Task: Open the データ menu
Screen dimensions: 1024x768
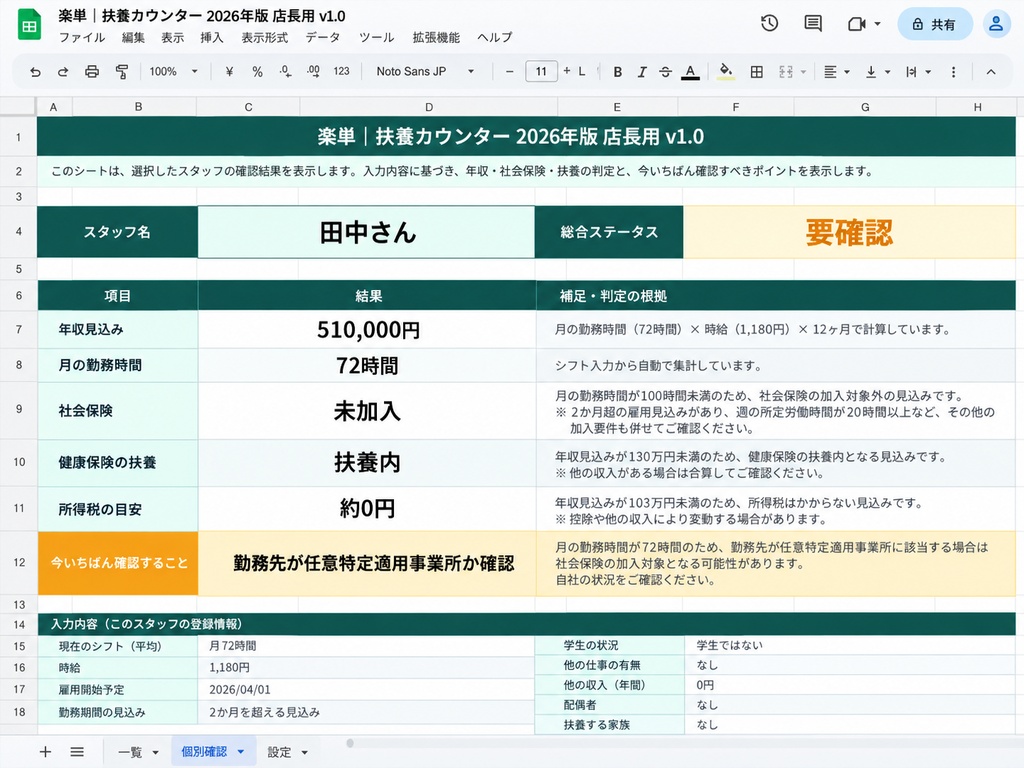Action: [x=323, y=37]
